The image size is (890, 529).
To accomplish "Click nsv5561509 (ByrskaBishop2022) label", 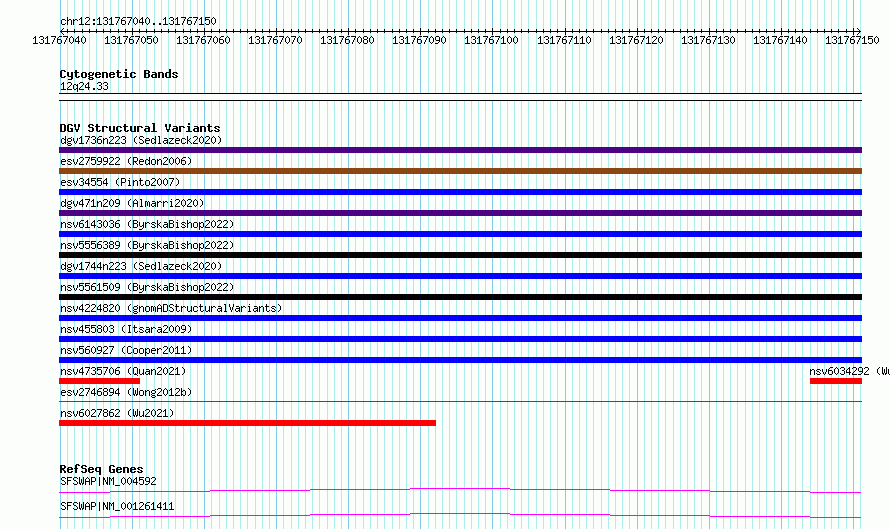I will pyautogui.click(x=147, y=287).
